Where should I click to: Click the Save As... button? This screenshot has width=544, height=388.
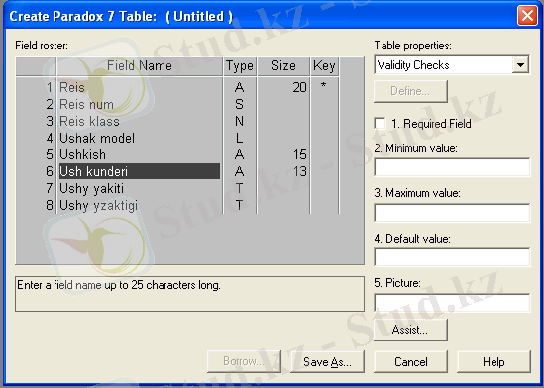(327, 362)
